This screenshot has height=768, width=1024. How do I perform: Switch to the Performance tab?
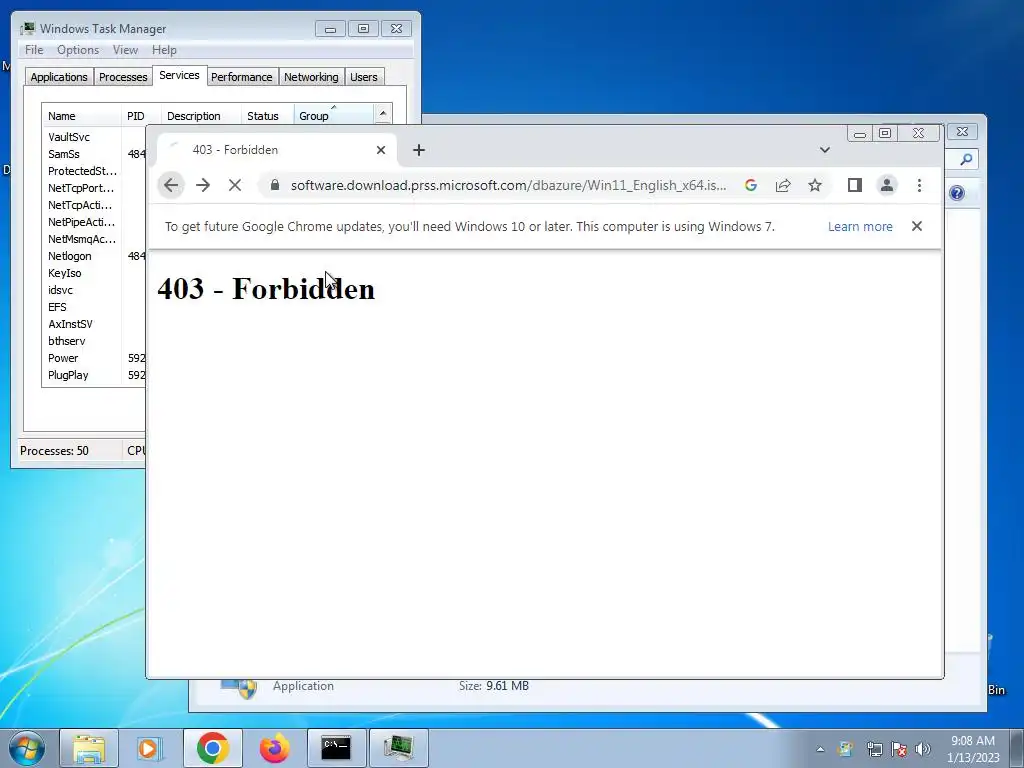pyautogui.click(x=242, y=77)
